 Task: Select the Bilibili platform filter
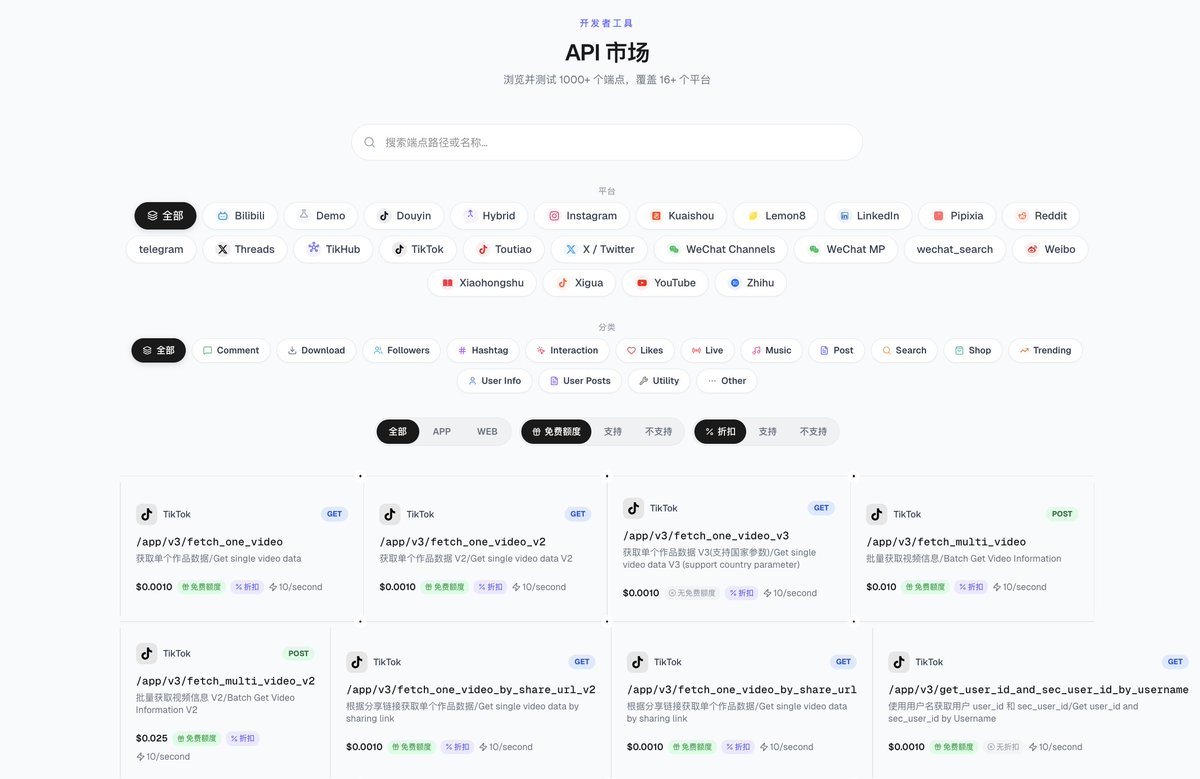click(x=240, y=215)
